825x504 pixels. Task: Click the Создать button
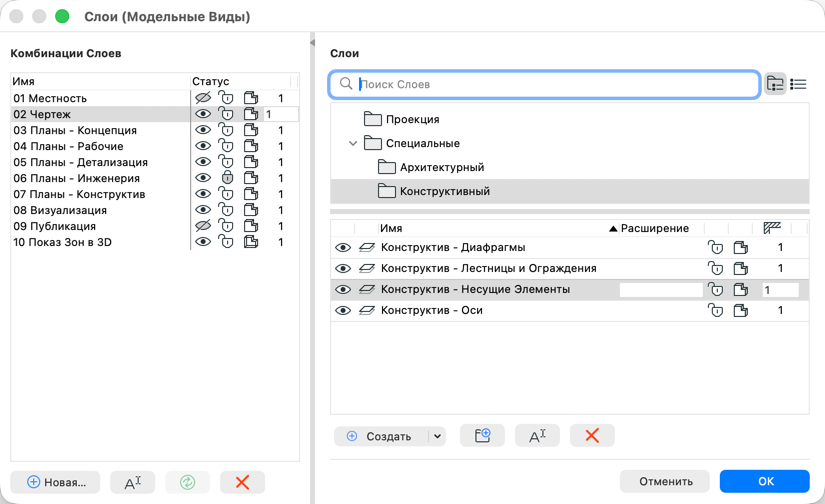pos(381,436)
